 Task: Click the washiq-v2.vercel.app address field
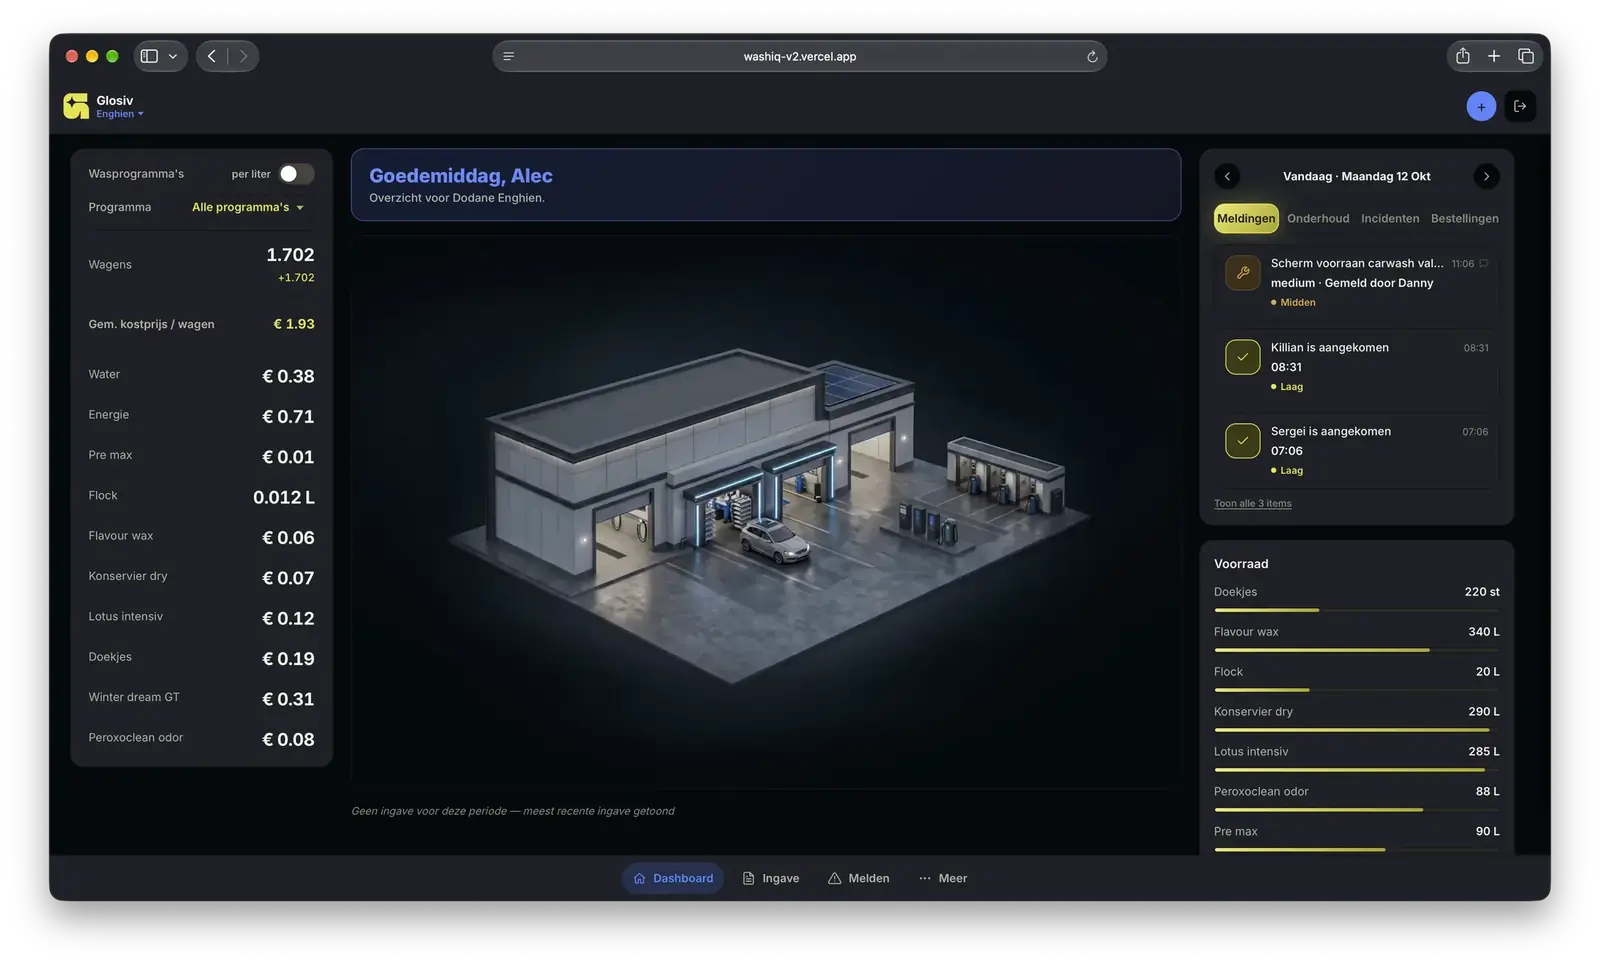coord(800,57)
